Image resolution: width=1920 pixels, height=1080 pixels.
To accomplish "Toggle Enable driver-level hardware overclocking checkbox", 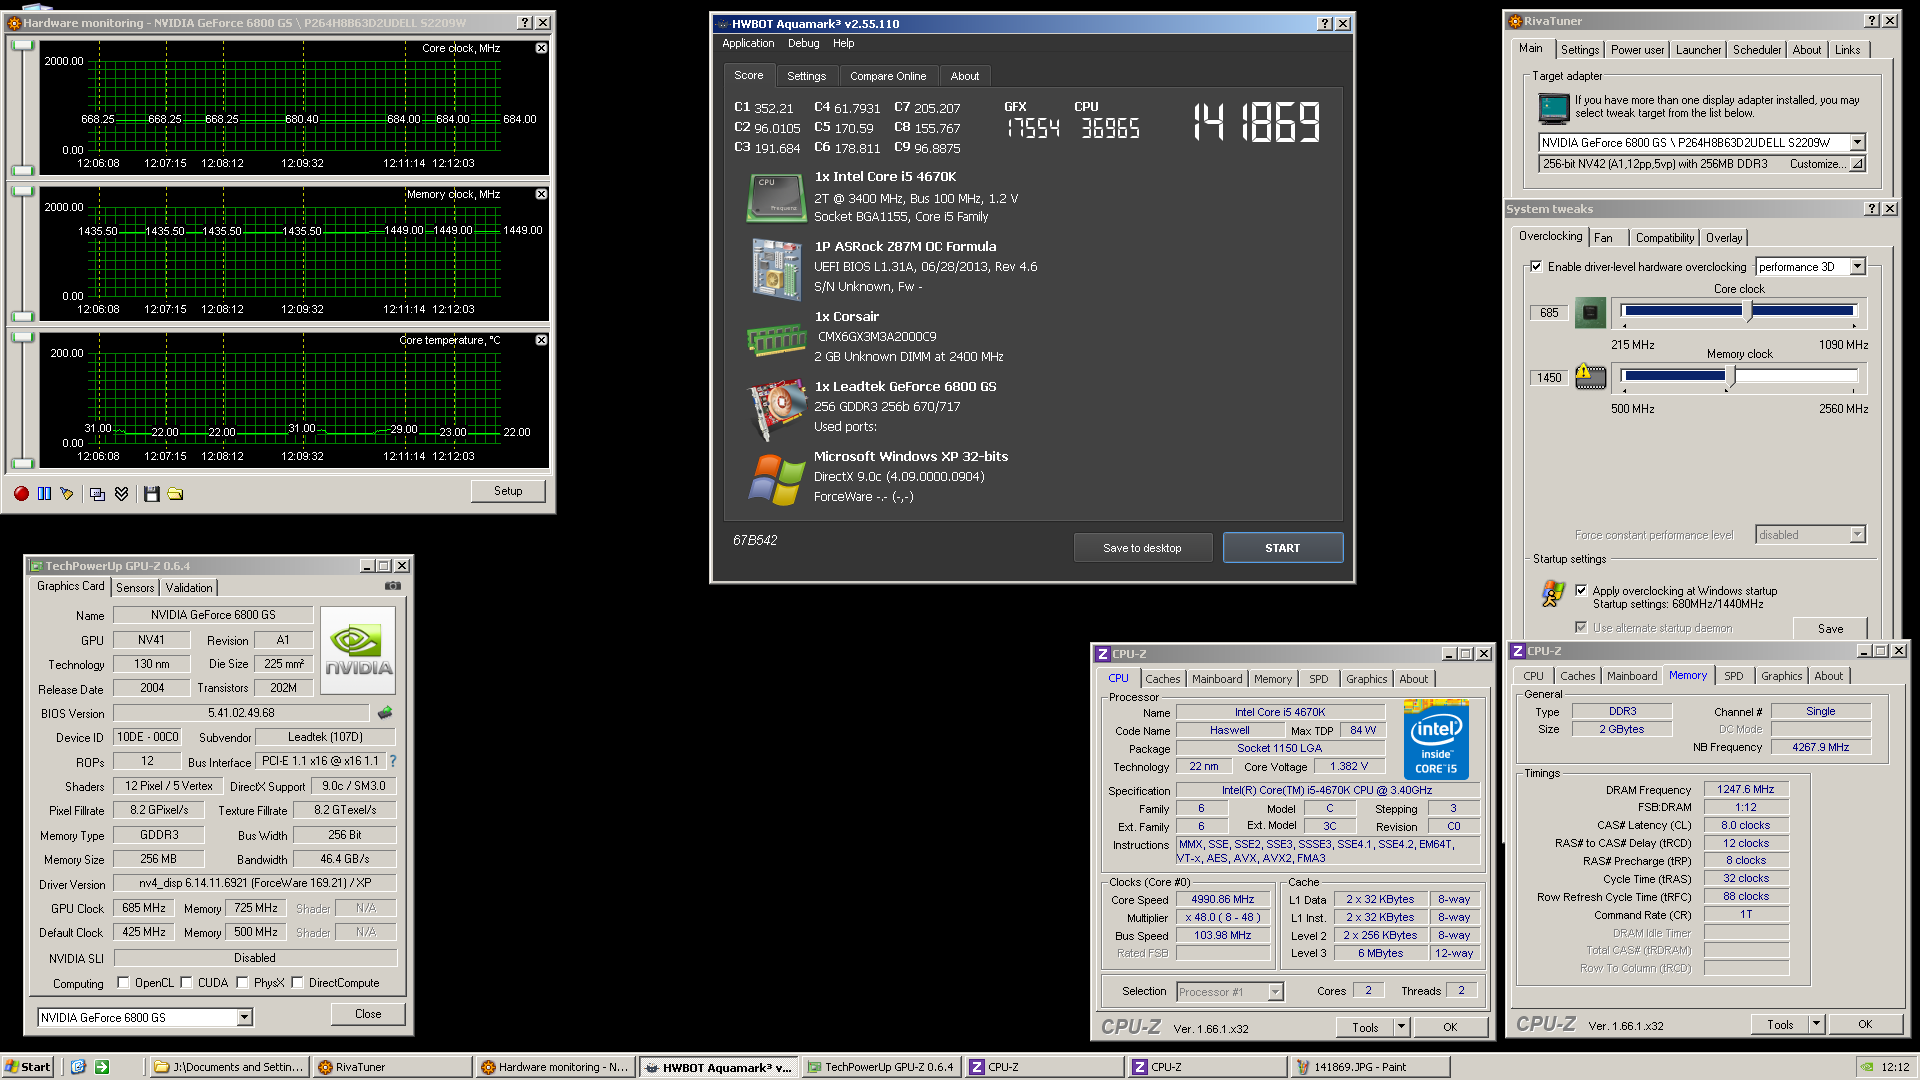I will [x=1536, y=267].
